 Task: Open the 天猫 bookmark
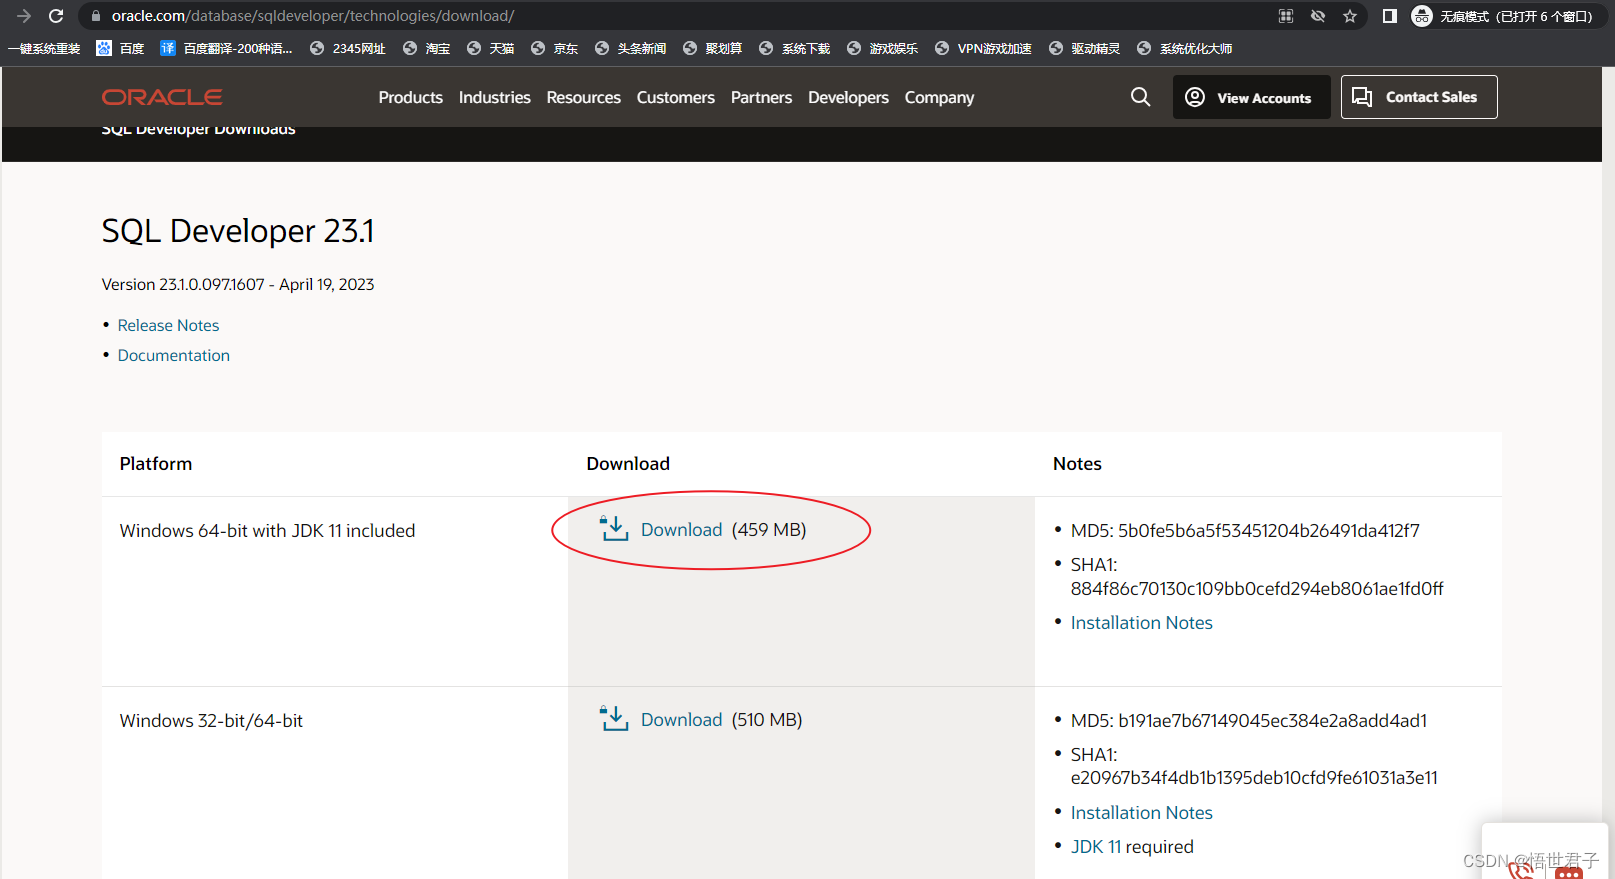coord(491,48)
